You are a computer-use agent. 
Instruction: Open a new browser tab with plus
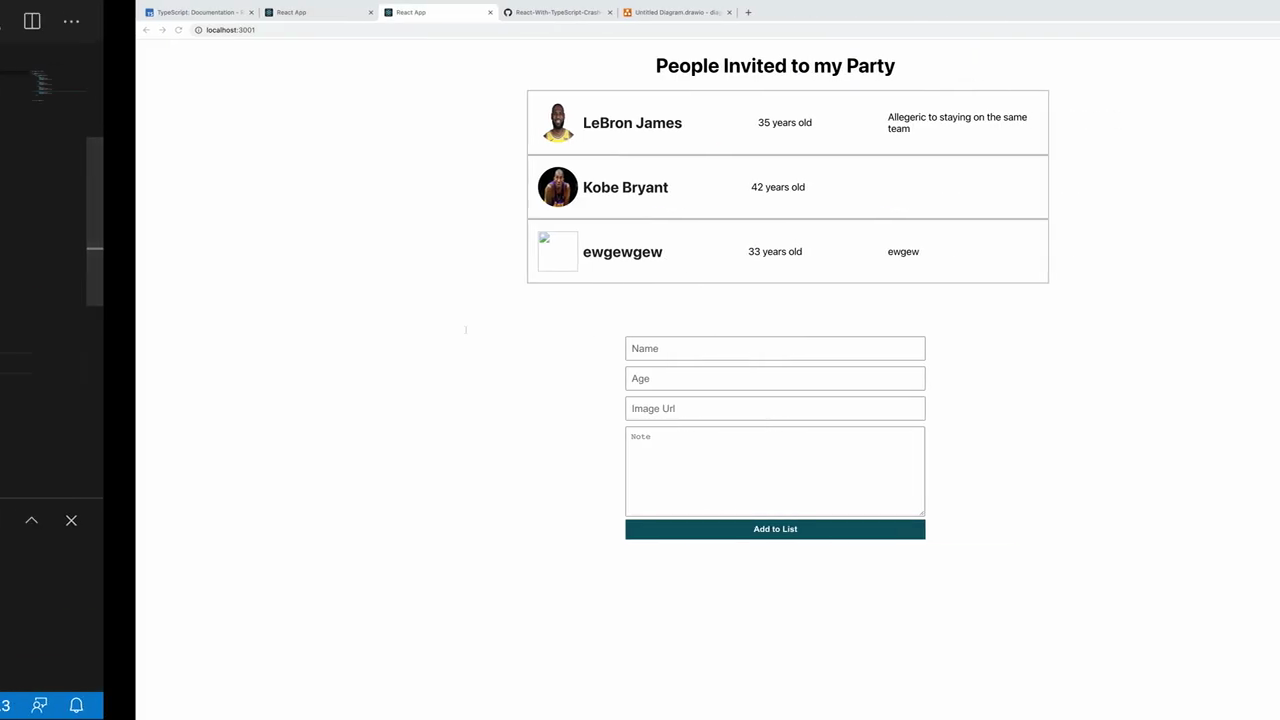pos(748,12)
